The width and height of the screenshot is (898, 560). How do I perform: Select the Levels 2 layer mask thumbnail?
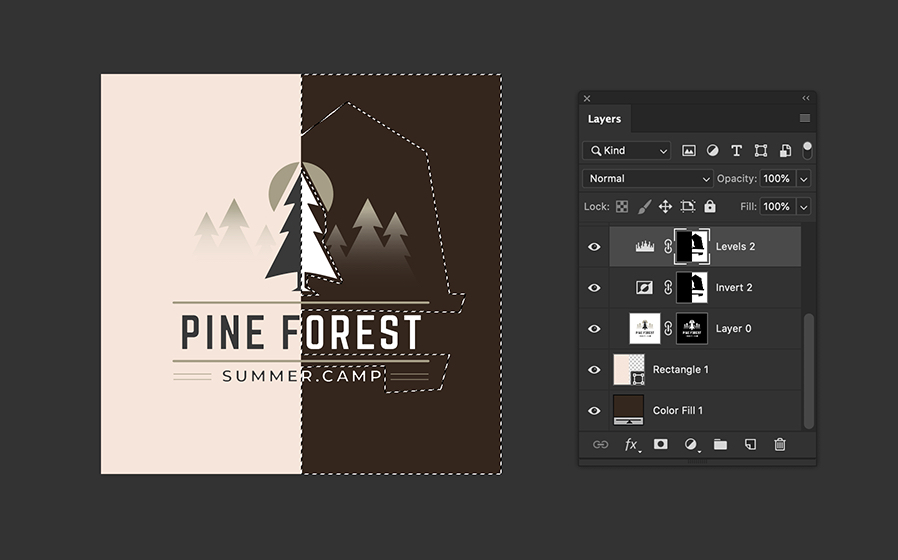692,247
